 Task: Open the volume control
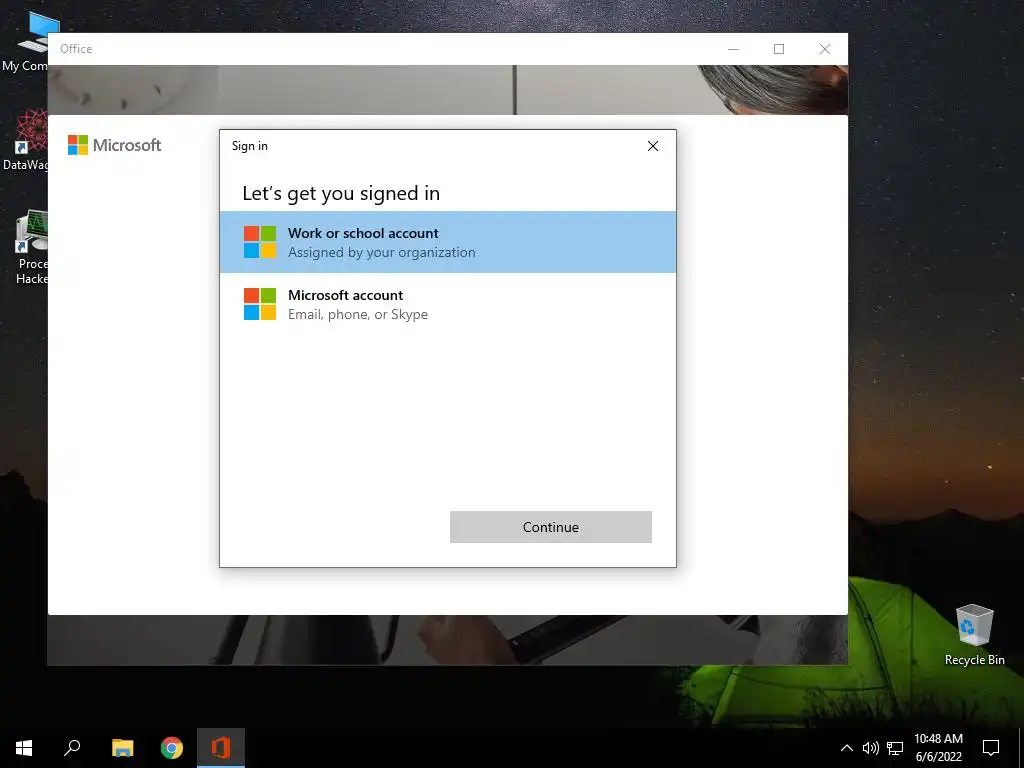click(871, 748)
